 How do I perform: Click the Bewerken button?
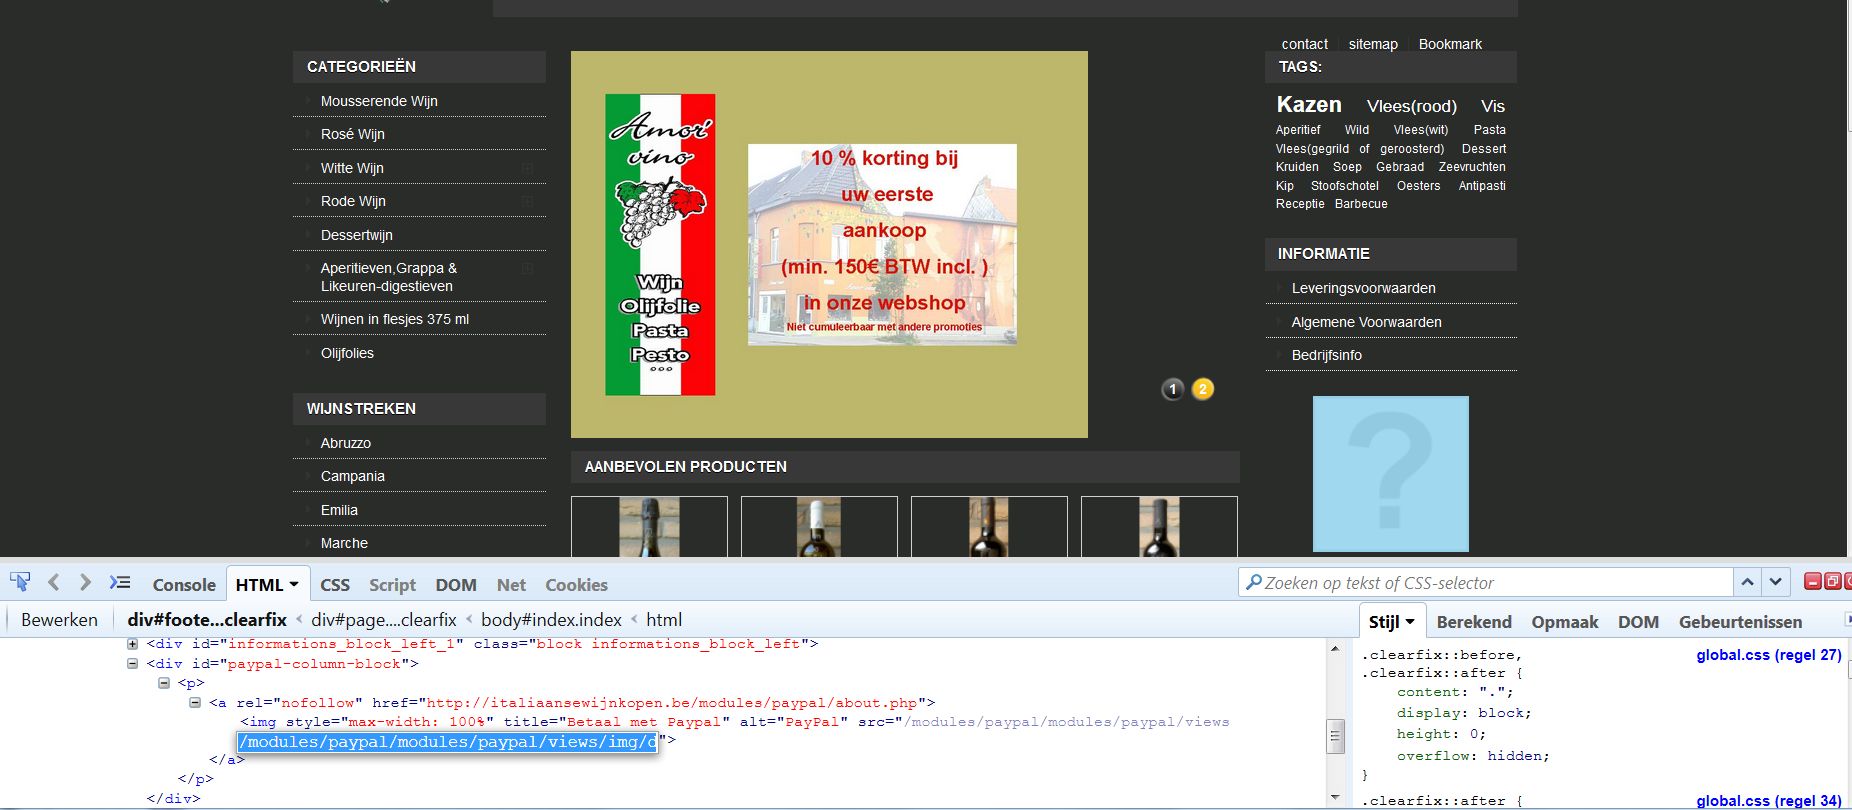pos(59,620)
